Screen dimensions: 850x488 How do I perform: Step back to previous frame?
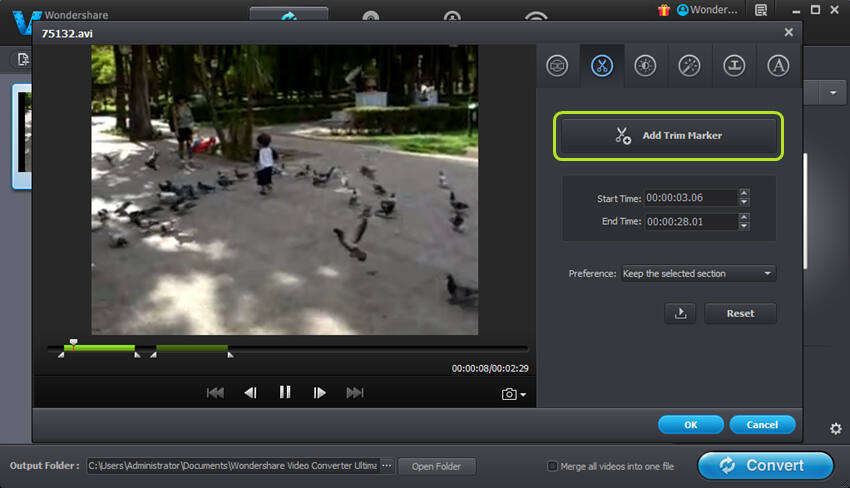coord(250,393)
